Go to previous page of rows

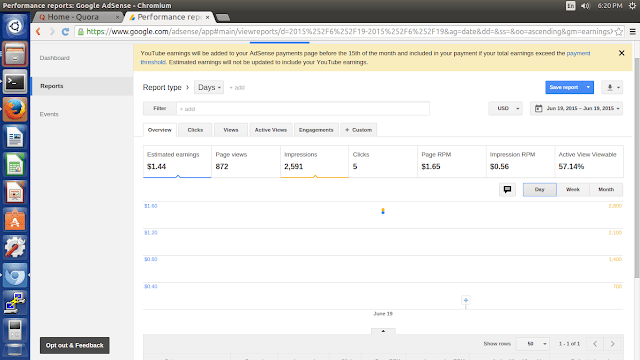595,344
